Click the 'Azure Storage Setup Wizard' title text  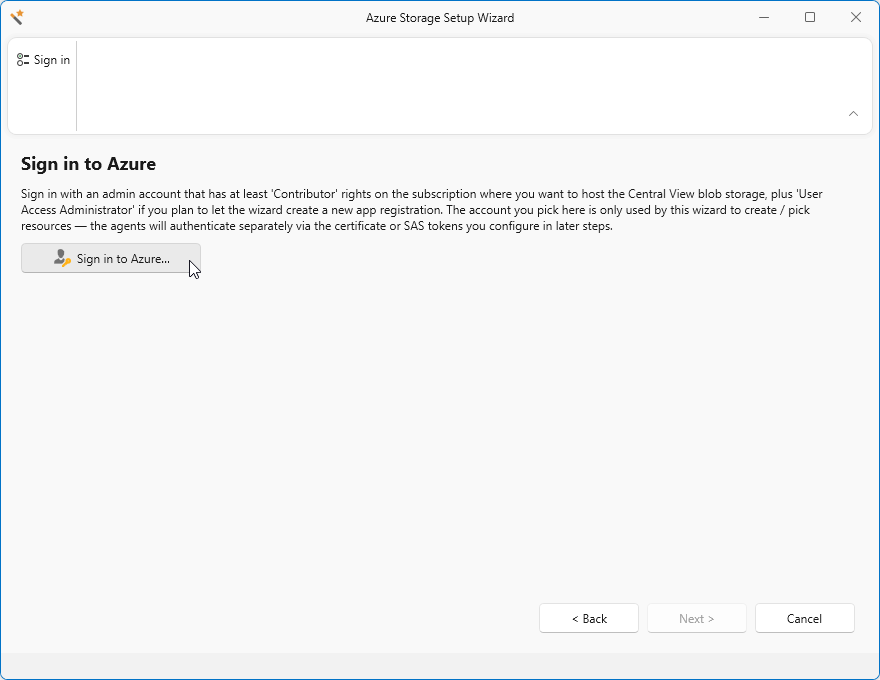tap(440, 18)
